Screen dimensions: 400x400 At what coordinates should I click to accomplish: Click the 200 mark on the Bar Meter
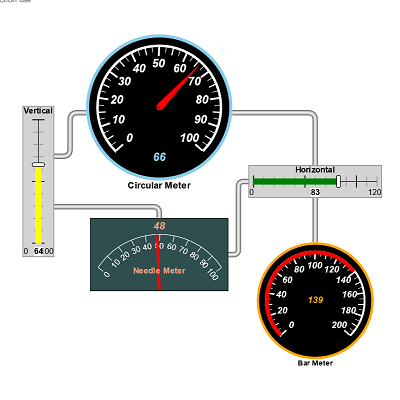point(339,325)
